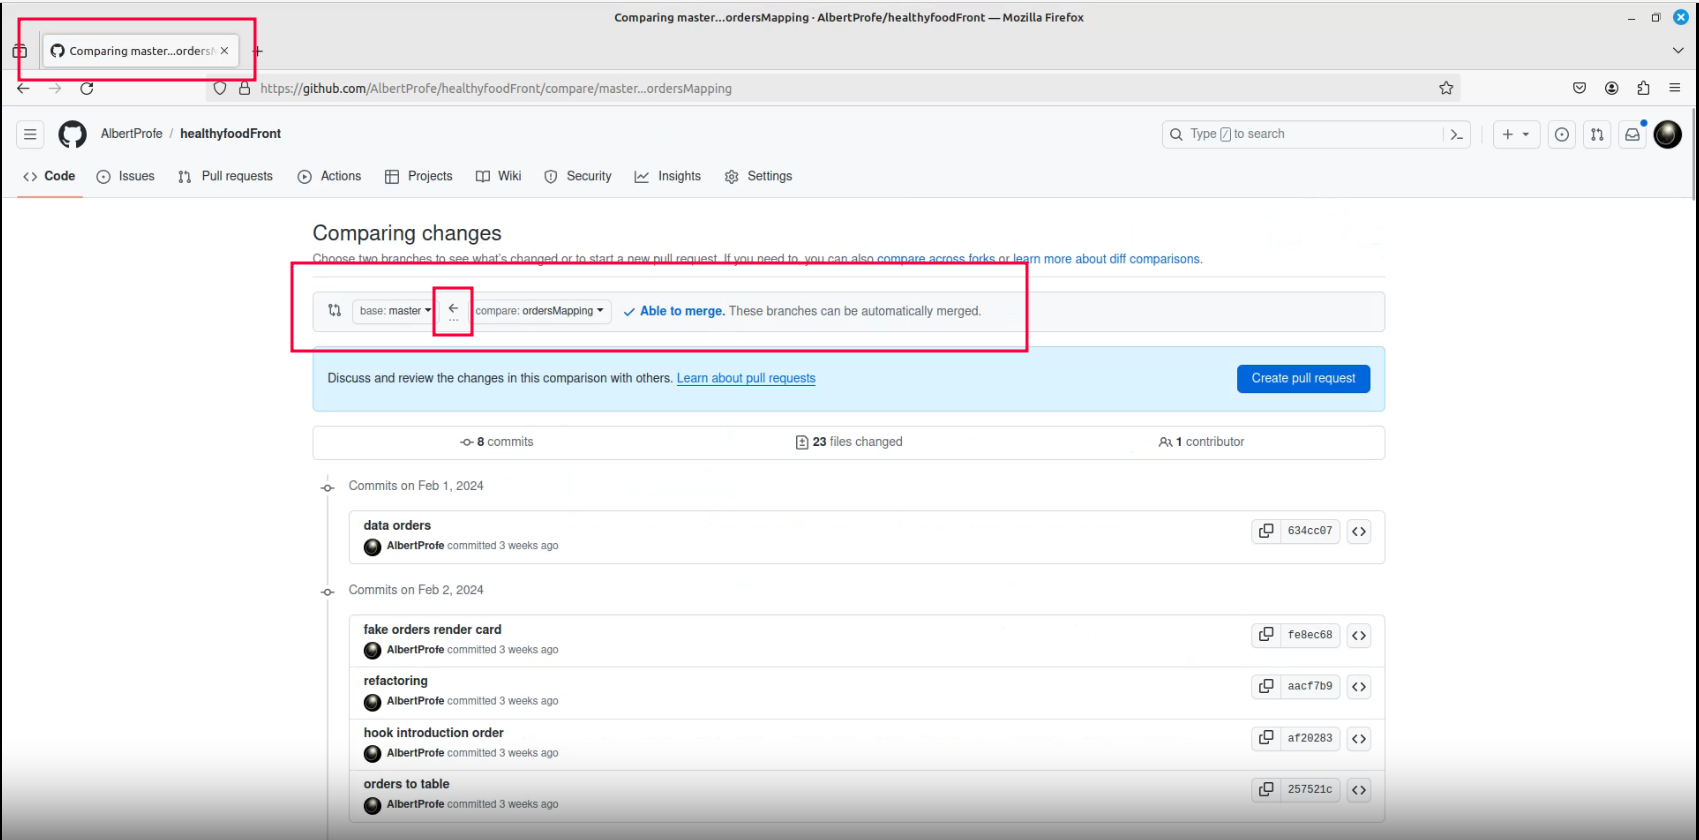The width and height of the screenshot is (1699, 840).
Task: Click the 1 contributor summary
Action: 1201,442
